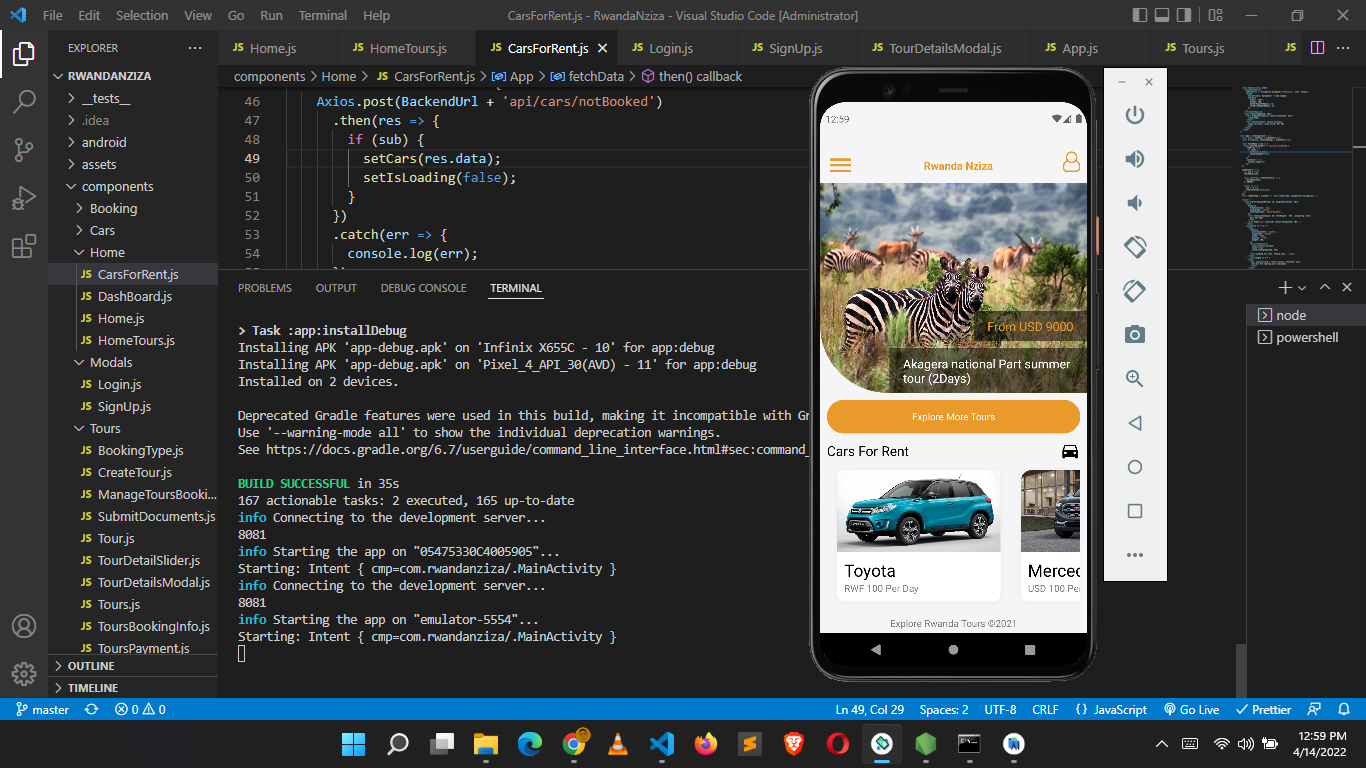Start the Go Live server
1366x768 pixels.
click(1190, 709)
